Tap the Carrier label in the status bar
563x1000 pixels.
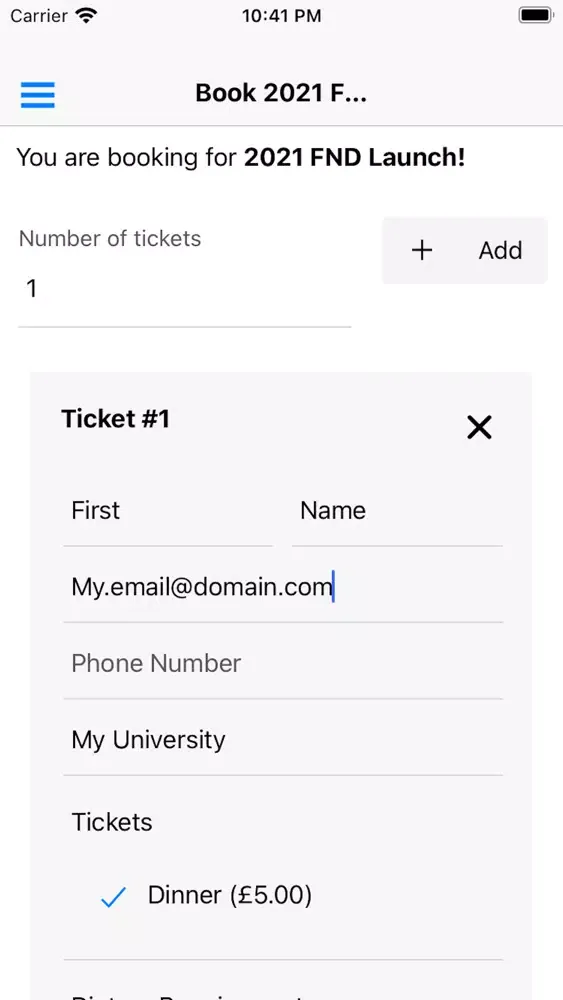[x=39, y=16]
